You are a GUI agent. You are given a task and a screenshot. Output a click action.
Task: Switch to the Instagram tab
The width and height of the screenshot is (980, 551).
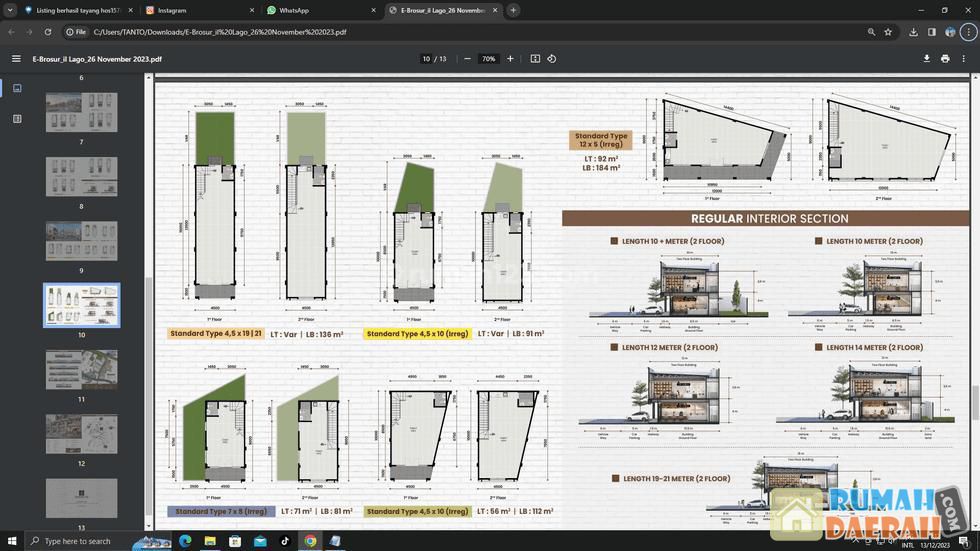click(172, 10)
